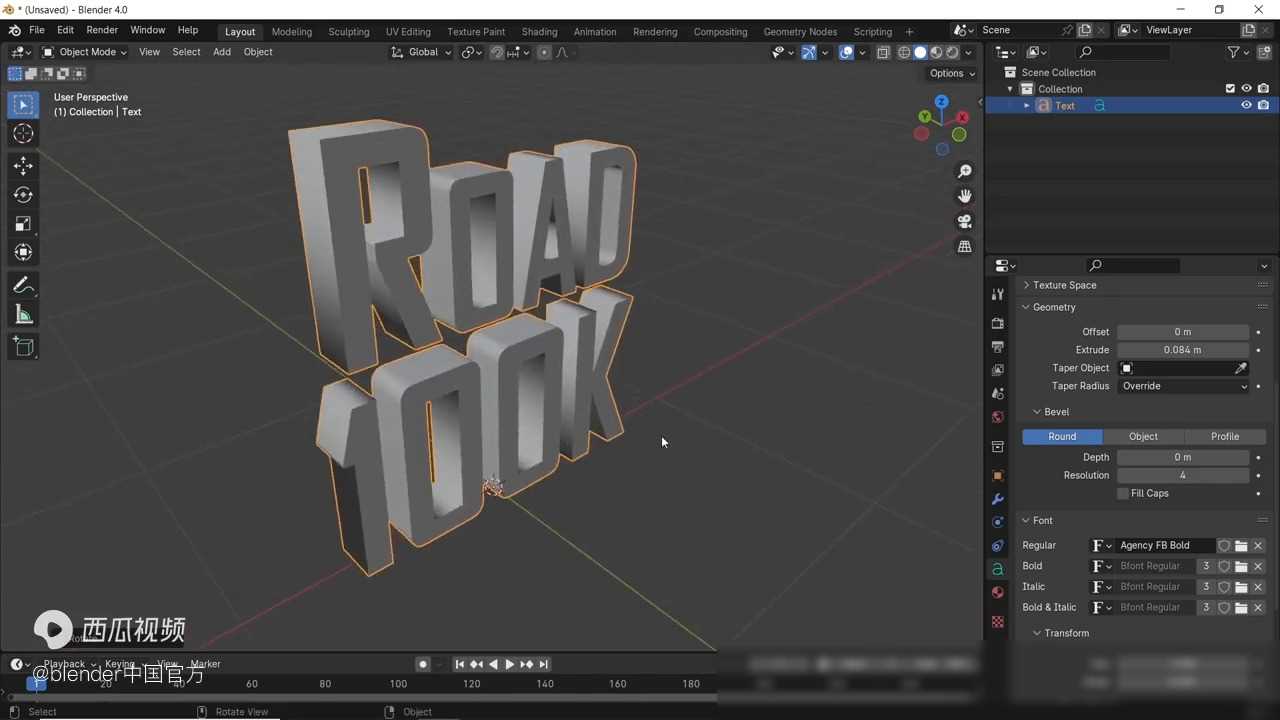
Task: Choose the Move tool
Action: point(23,166)
